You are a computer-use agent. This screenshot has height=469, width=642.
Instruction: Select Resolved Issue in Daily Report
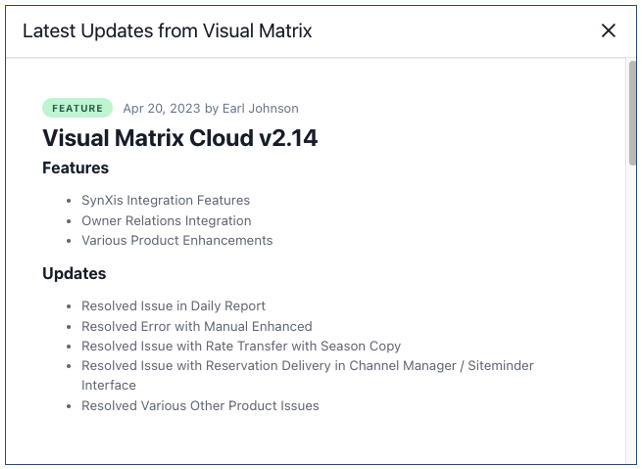(x=173, y=306)
